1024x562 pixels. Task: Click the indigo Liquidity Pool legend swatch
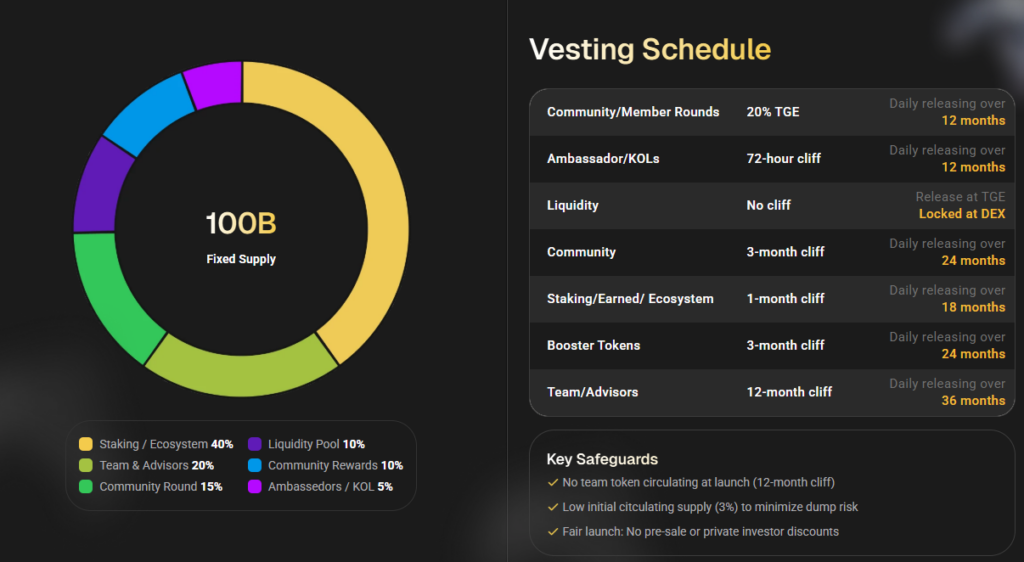pos(255,444)
